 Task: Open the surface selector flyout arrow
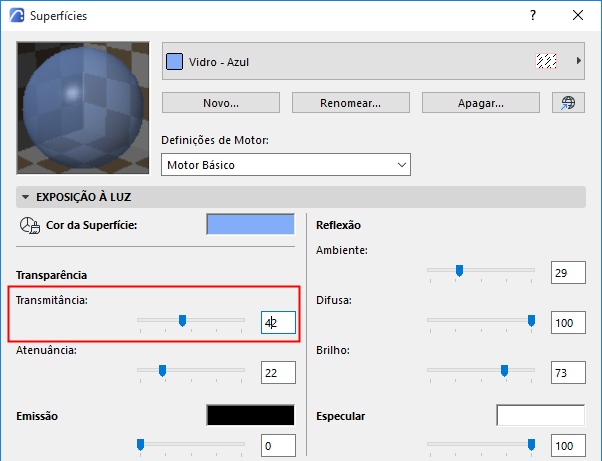tap(579, 61)
